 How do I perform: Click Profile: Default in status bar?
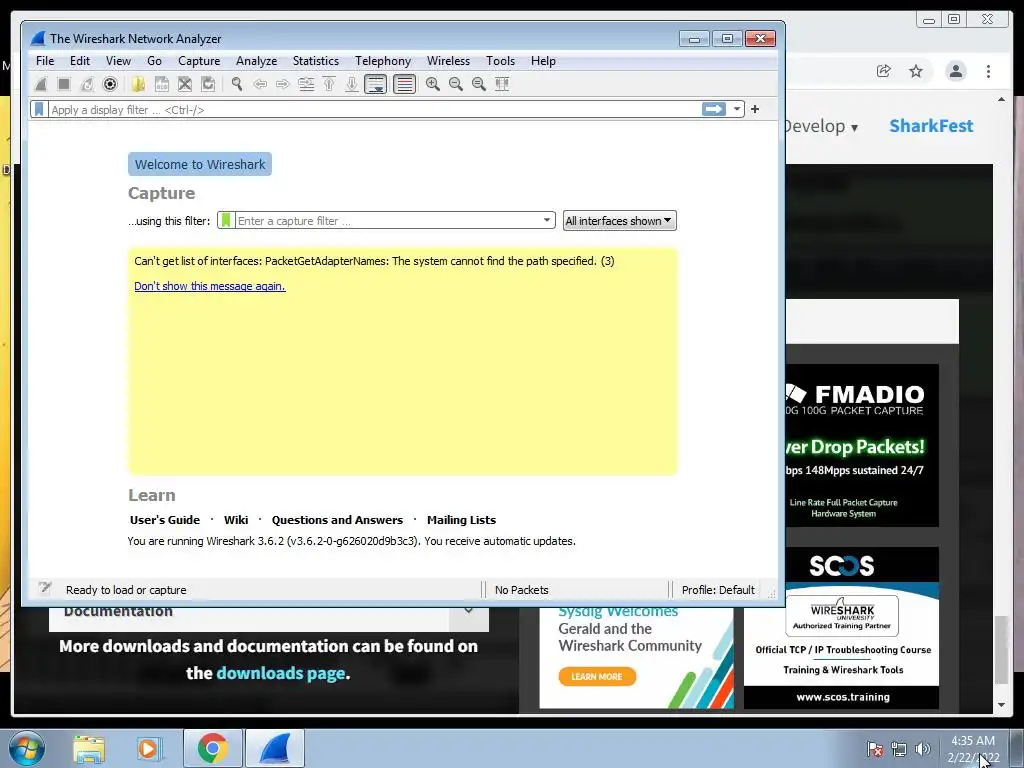(718, 590)
